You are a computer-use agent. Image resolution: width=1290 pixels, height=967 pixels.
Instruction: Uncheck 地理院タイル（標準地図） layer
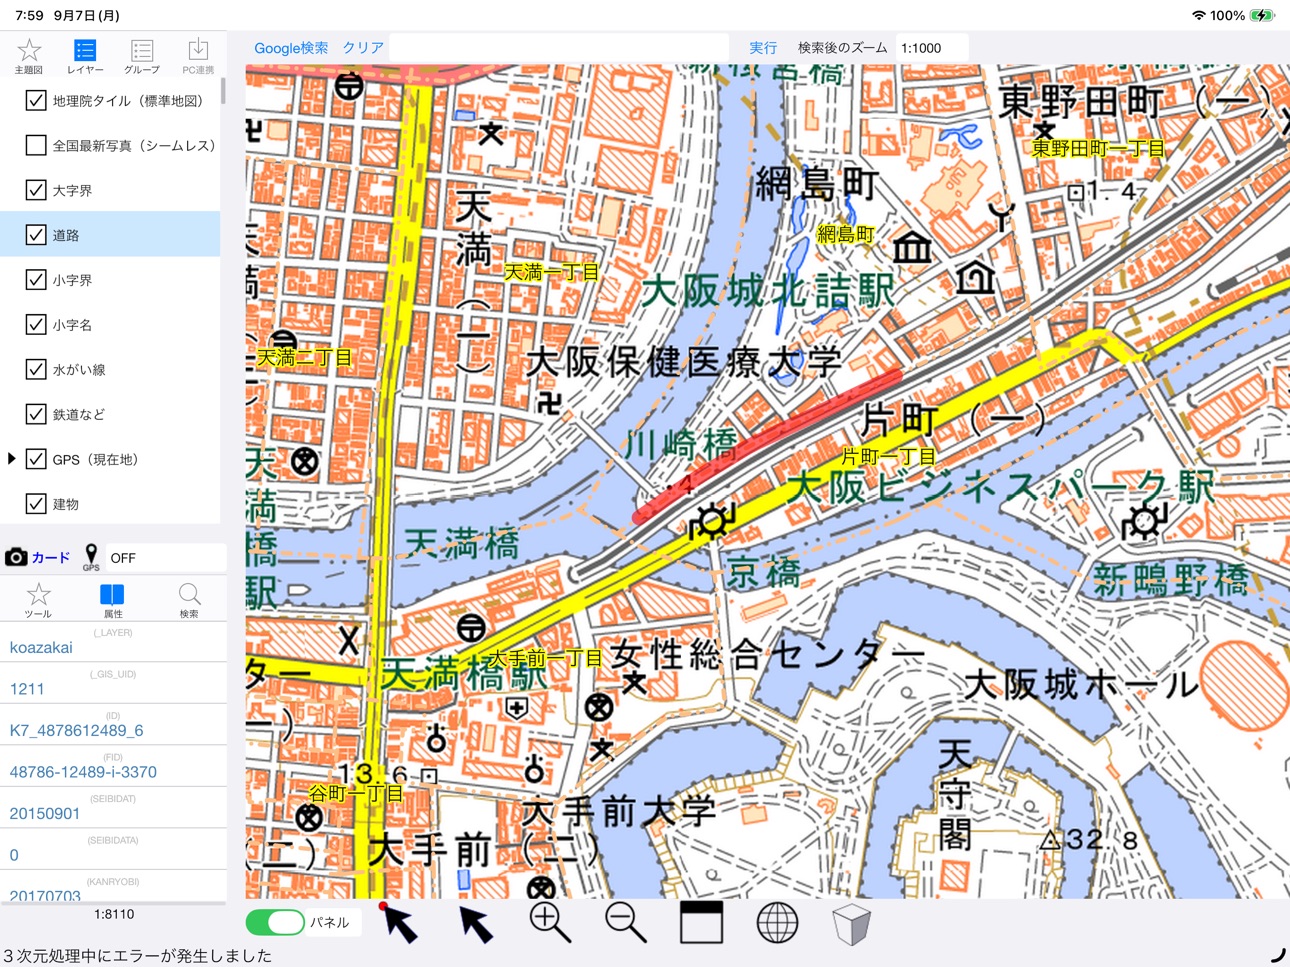pyautogui.click(x=36, y=100)
